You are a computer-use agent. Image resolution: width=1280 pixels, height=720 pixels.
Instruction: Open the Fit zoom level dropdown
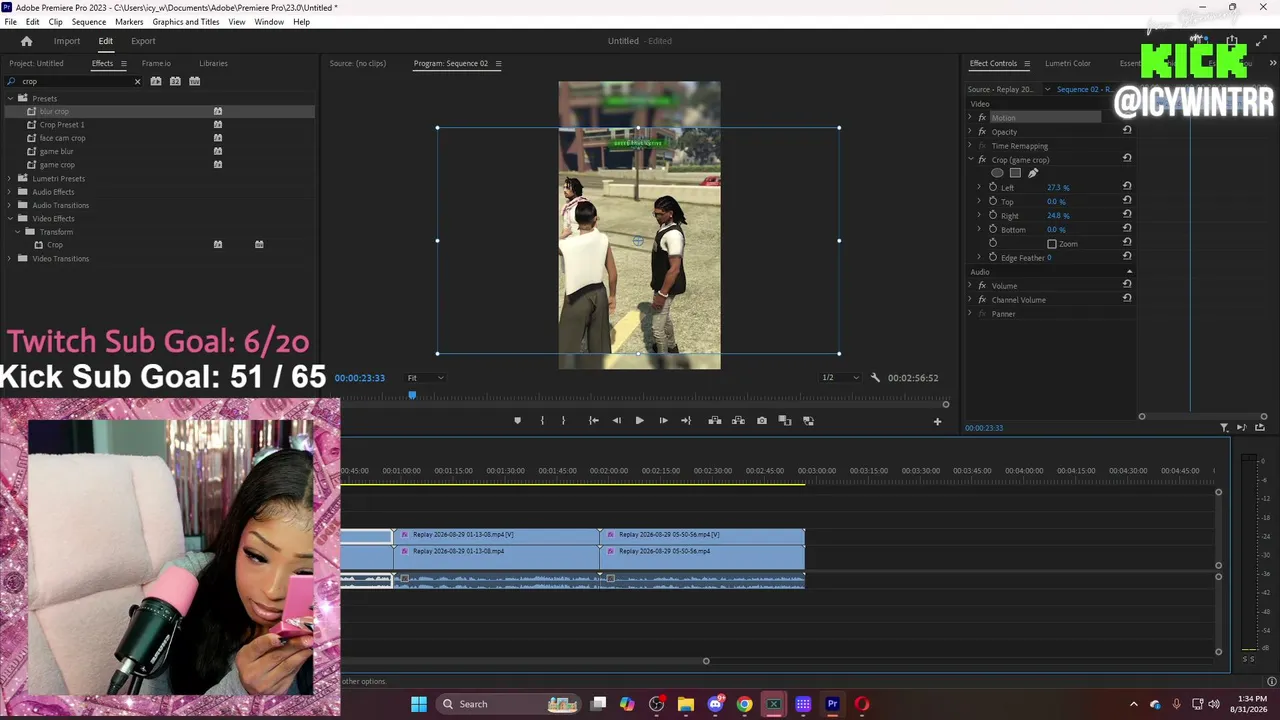pos(425,378)
